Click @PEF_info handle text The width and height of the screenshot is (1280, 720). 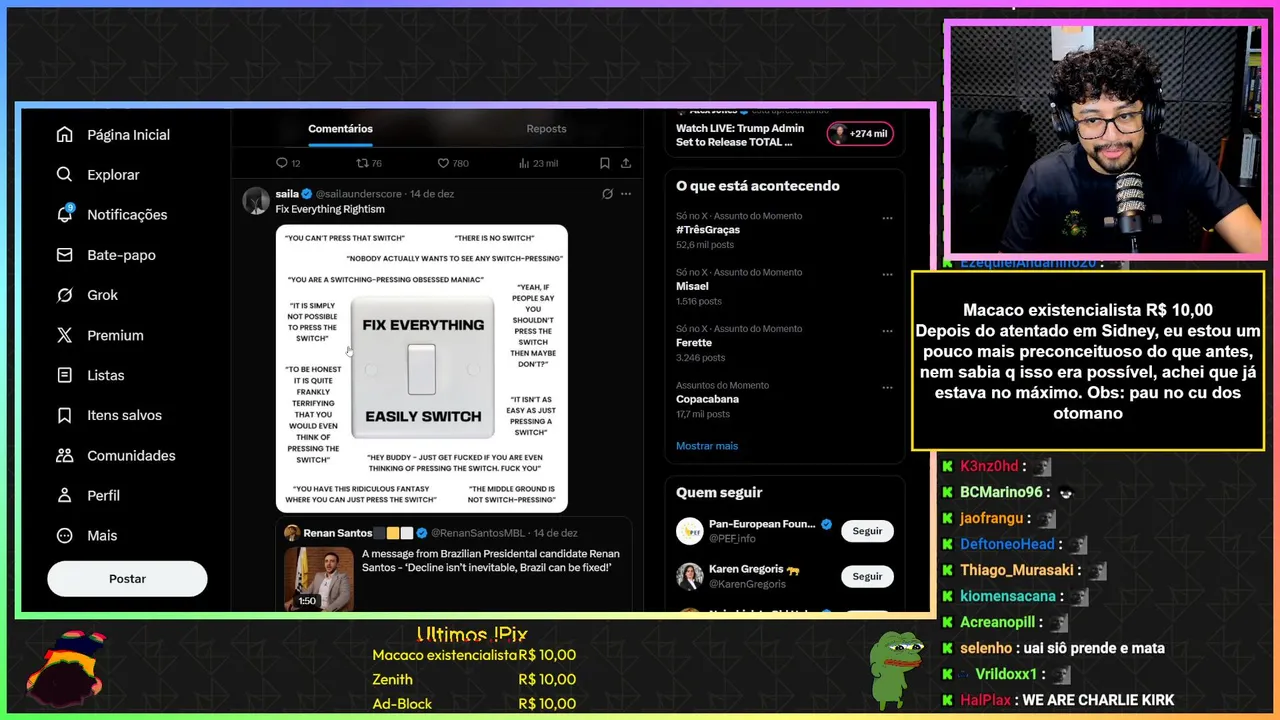pos(732,539)
